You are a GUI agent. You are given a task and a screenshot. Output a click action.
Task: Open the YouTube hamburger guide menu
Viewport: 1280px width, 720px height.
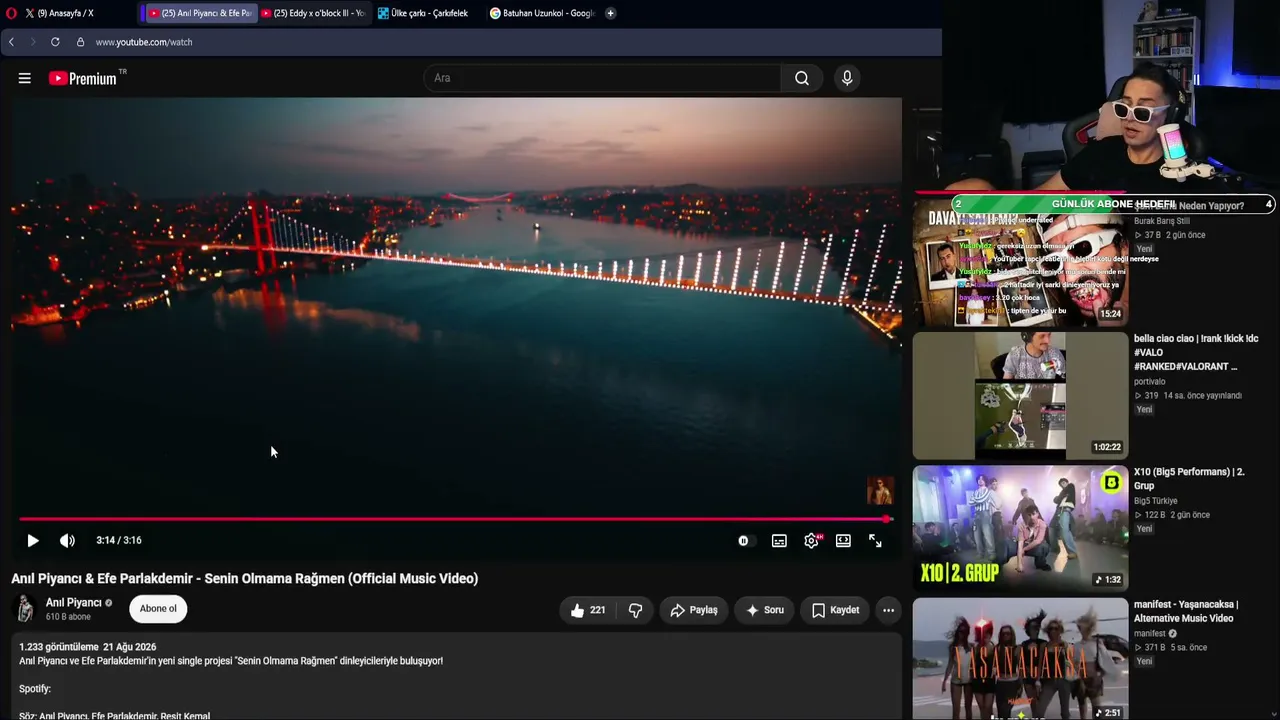tap(25, 78)
